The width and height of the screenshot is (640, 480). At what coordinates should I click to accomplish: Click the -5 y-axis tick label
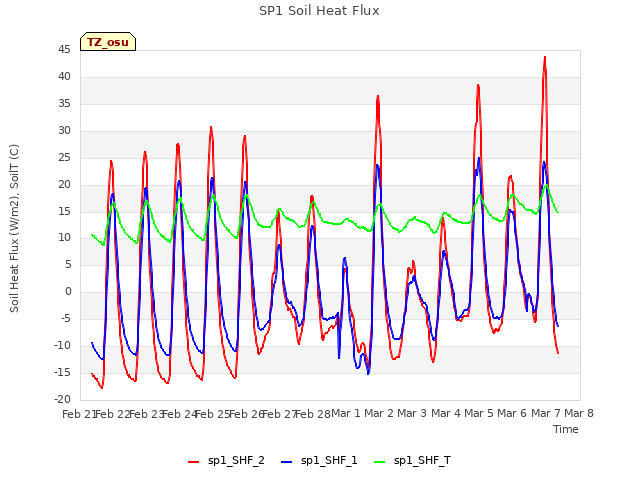[67, 318]
